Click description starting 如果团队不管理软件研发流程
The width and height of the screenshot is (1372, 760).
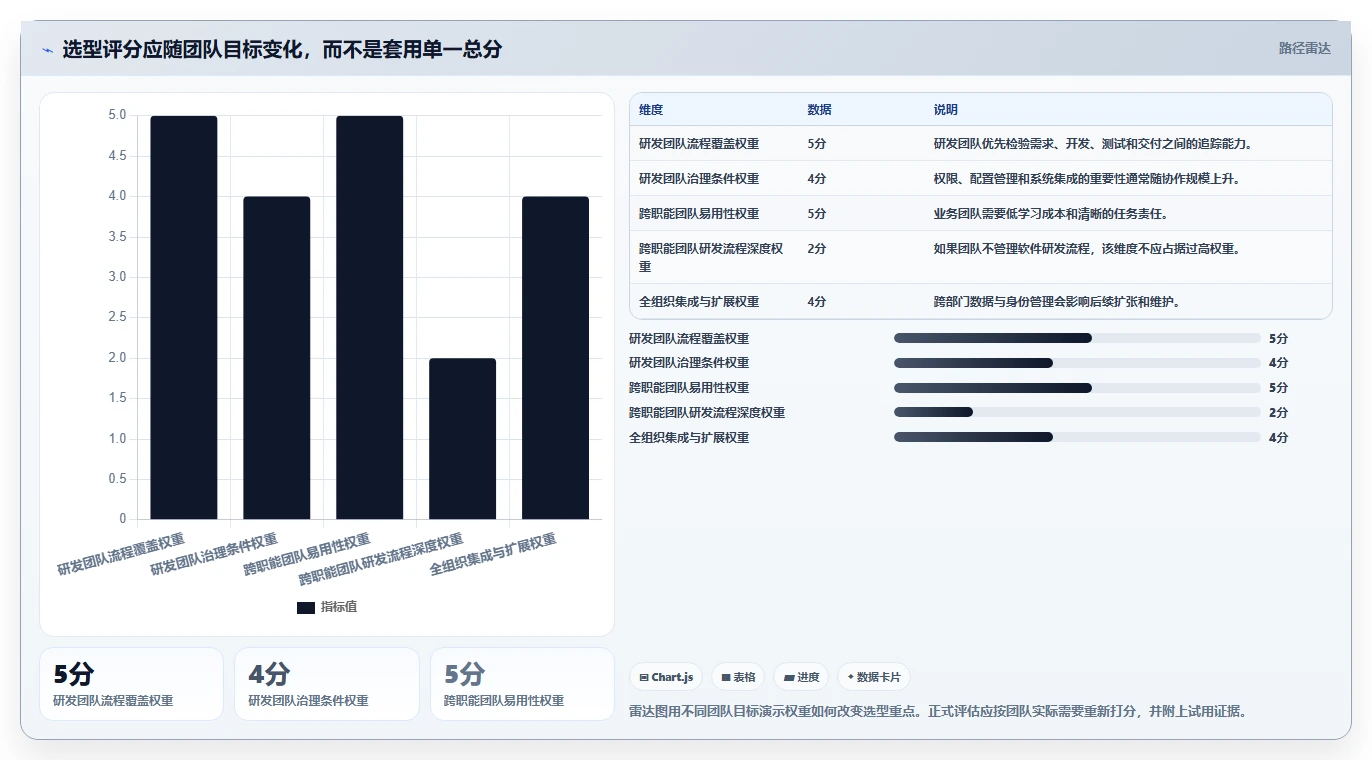coord(1087,249)
